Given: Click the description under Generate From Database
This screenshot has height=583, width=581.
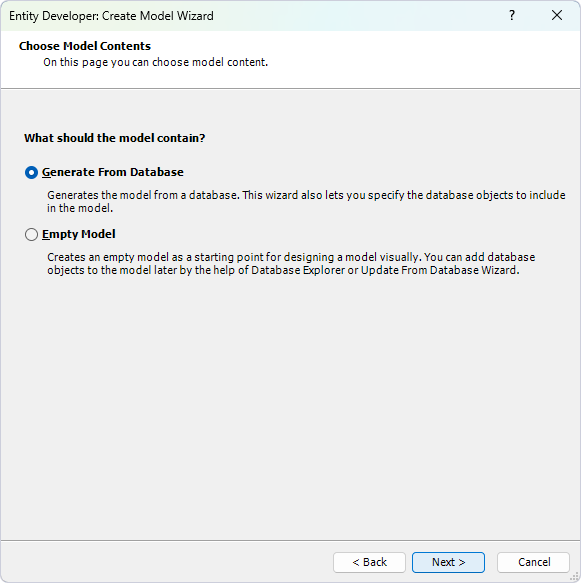Looking at the screenshot, I should (306, 202).
